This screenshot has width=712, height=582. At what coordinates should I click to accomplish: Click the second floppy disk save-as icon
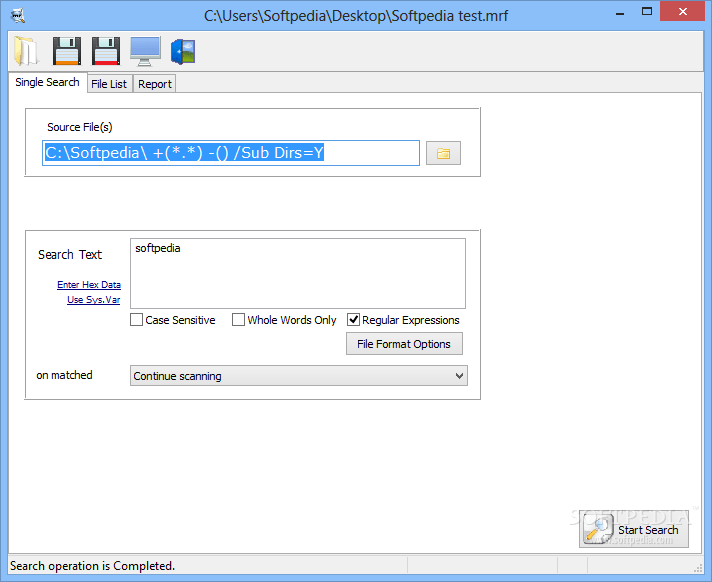106,51
